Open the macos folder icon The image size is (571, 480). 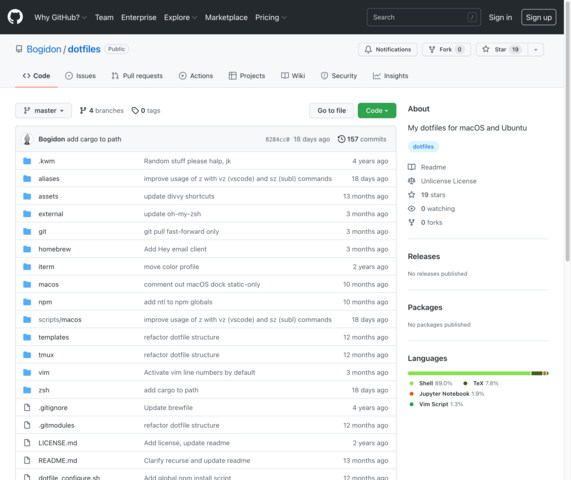27,284
